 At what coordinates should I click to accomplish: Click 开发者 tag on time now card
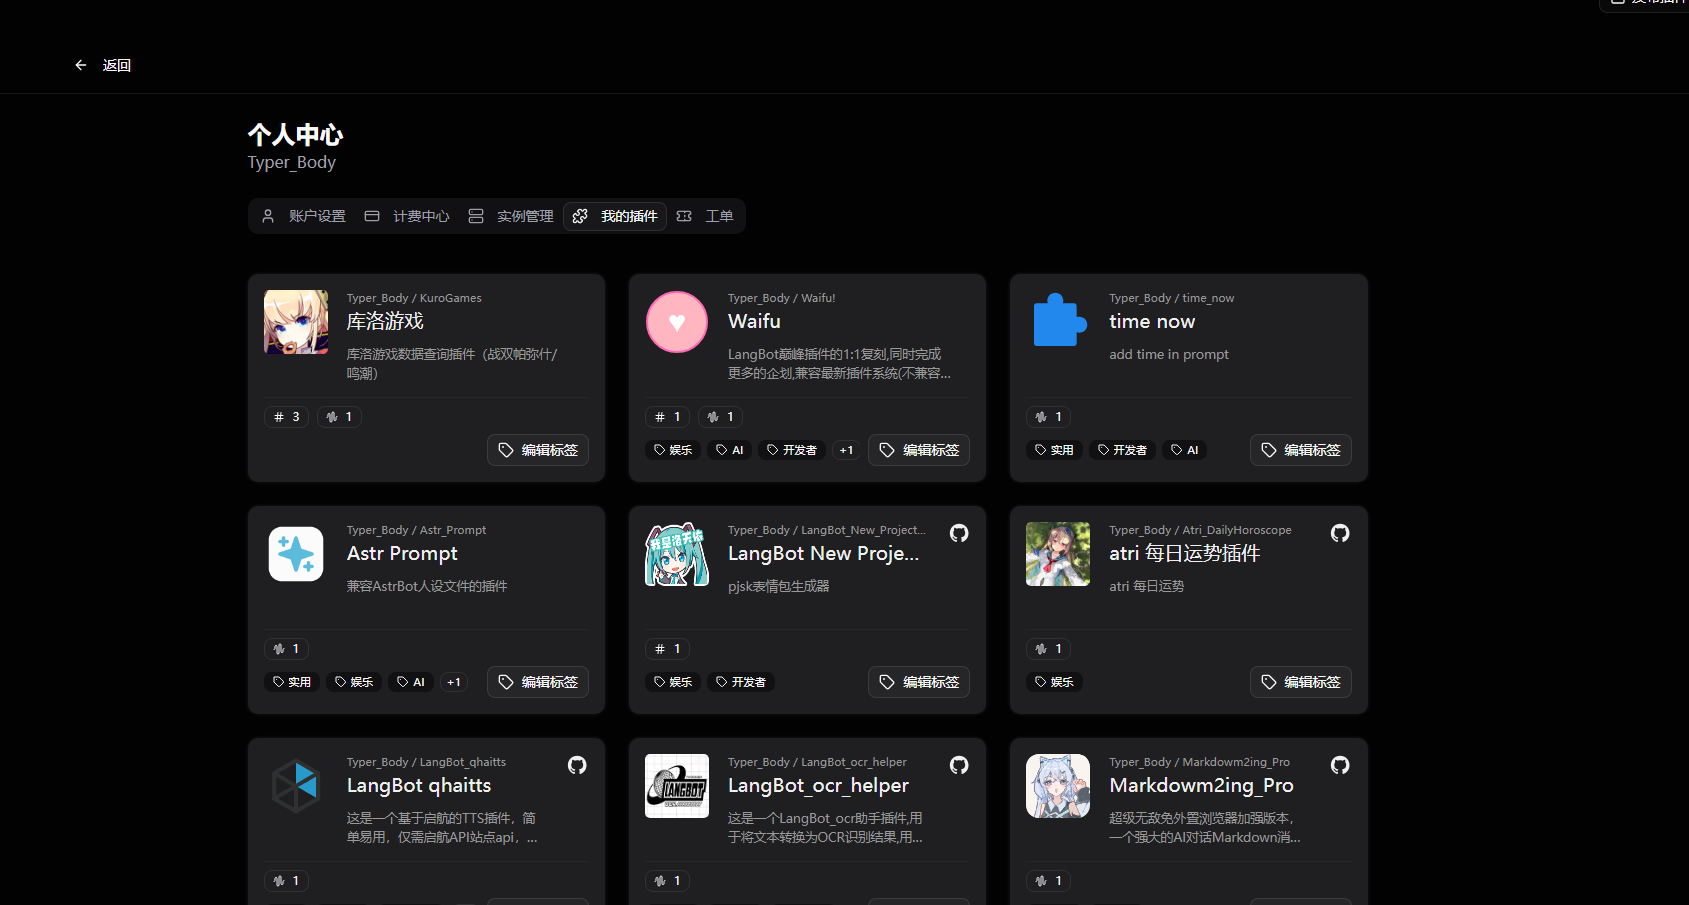pos(1122,450)
